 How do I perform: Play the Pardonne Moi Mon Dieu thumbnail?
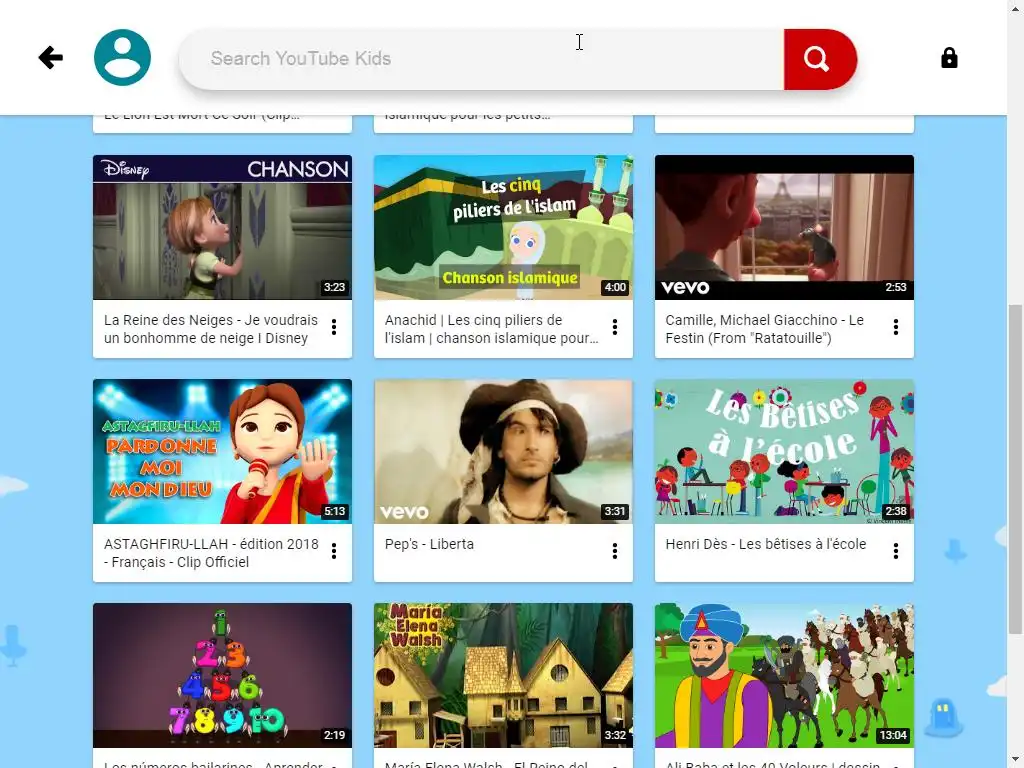[222, 451]
